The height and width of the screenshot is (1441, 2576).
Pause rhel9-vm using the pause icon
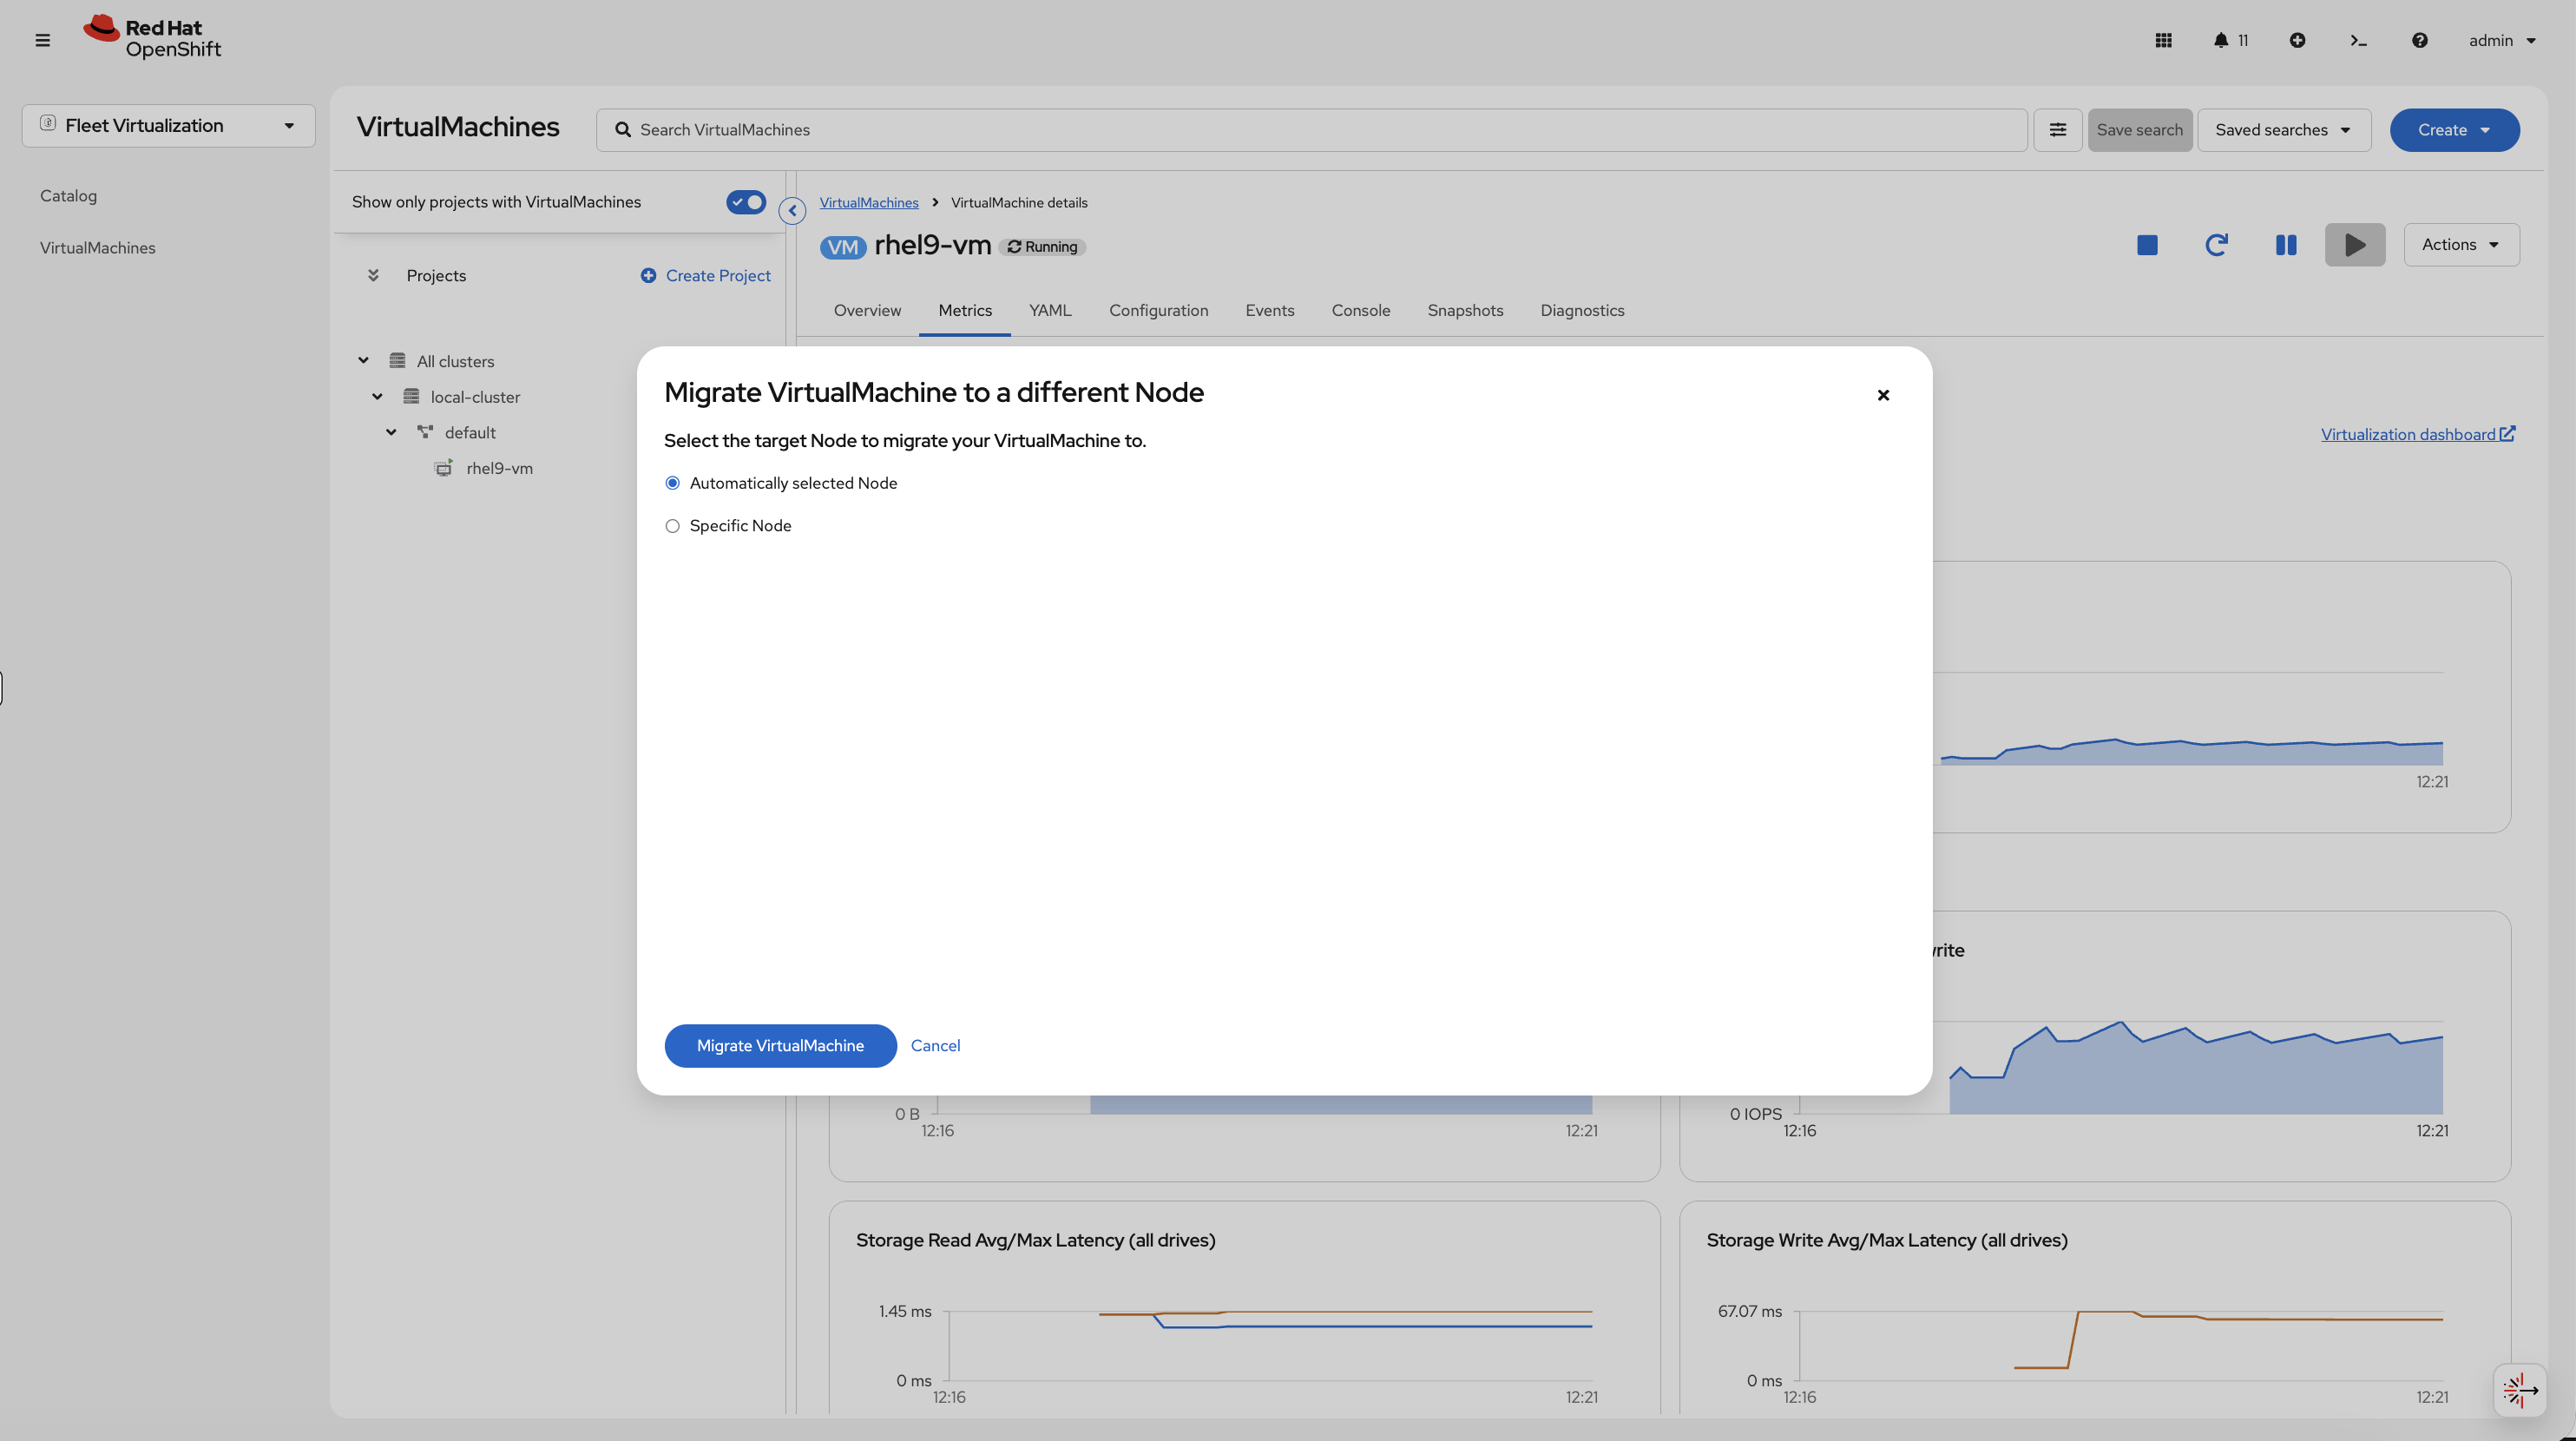pyautogui.click(x=2286, y=245)
